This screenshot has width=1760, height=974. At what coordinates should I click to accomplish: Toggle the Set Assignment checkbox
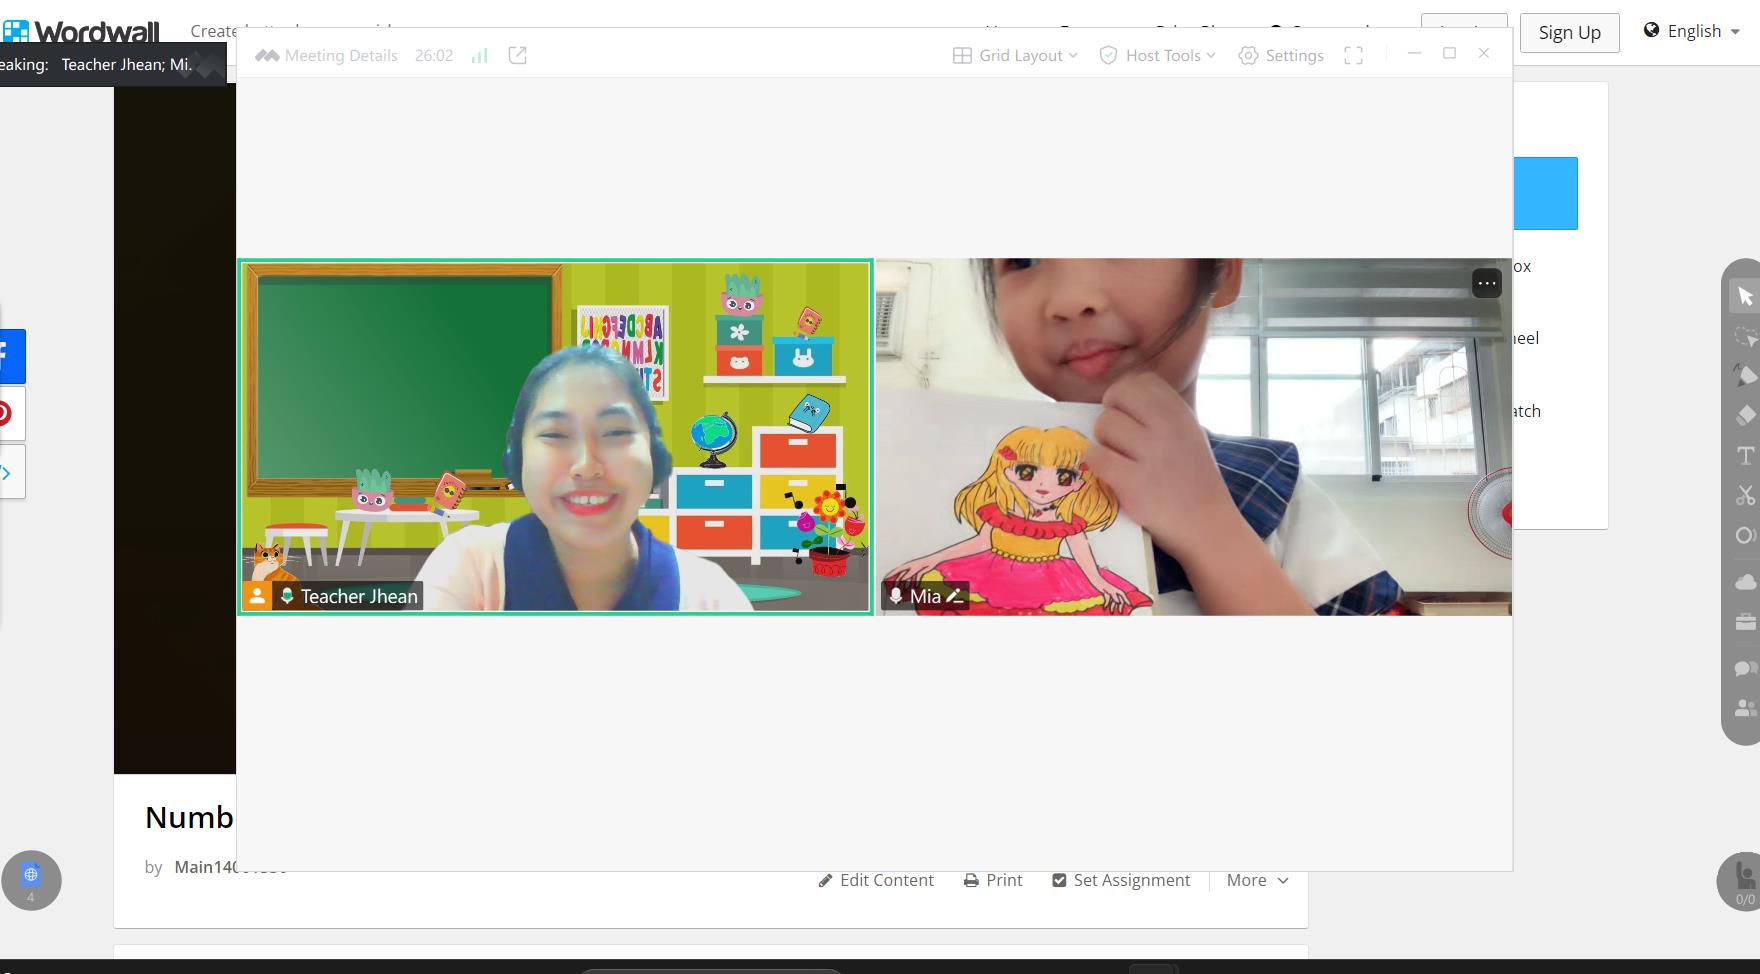pos(1059,880)
